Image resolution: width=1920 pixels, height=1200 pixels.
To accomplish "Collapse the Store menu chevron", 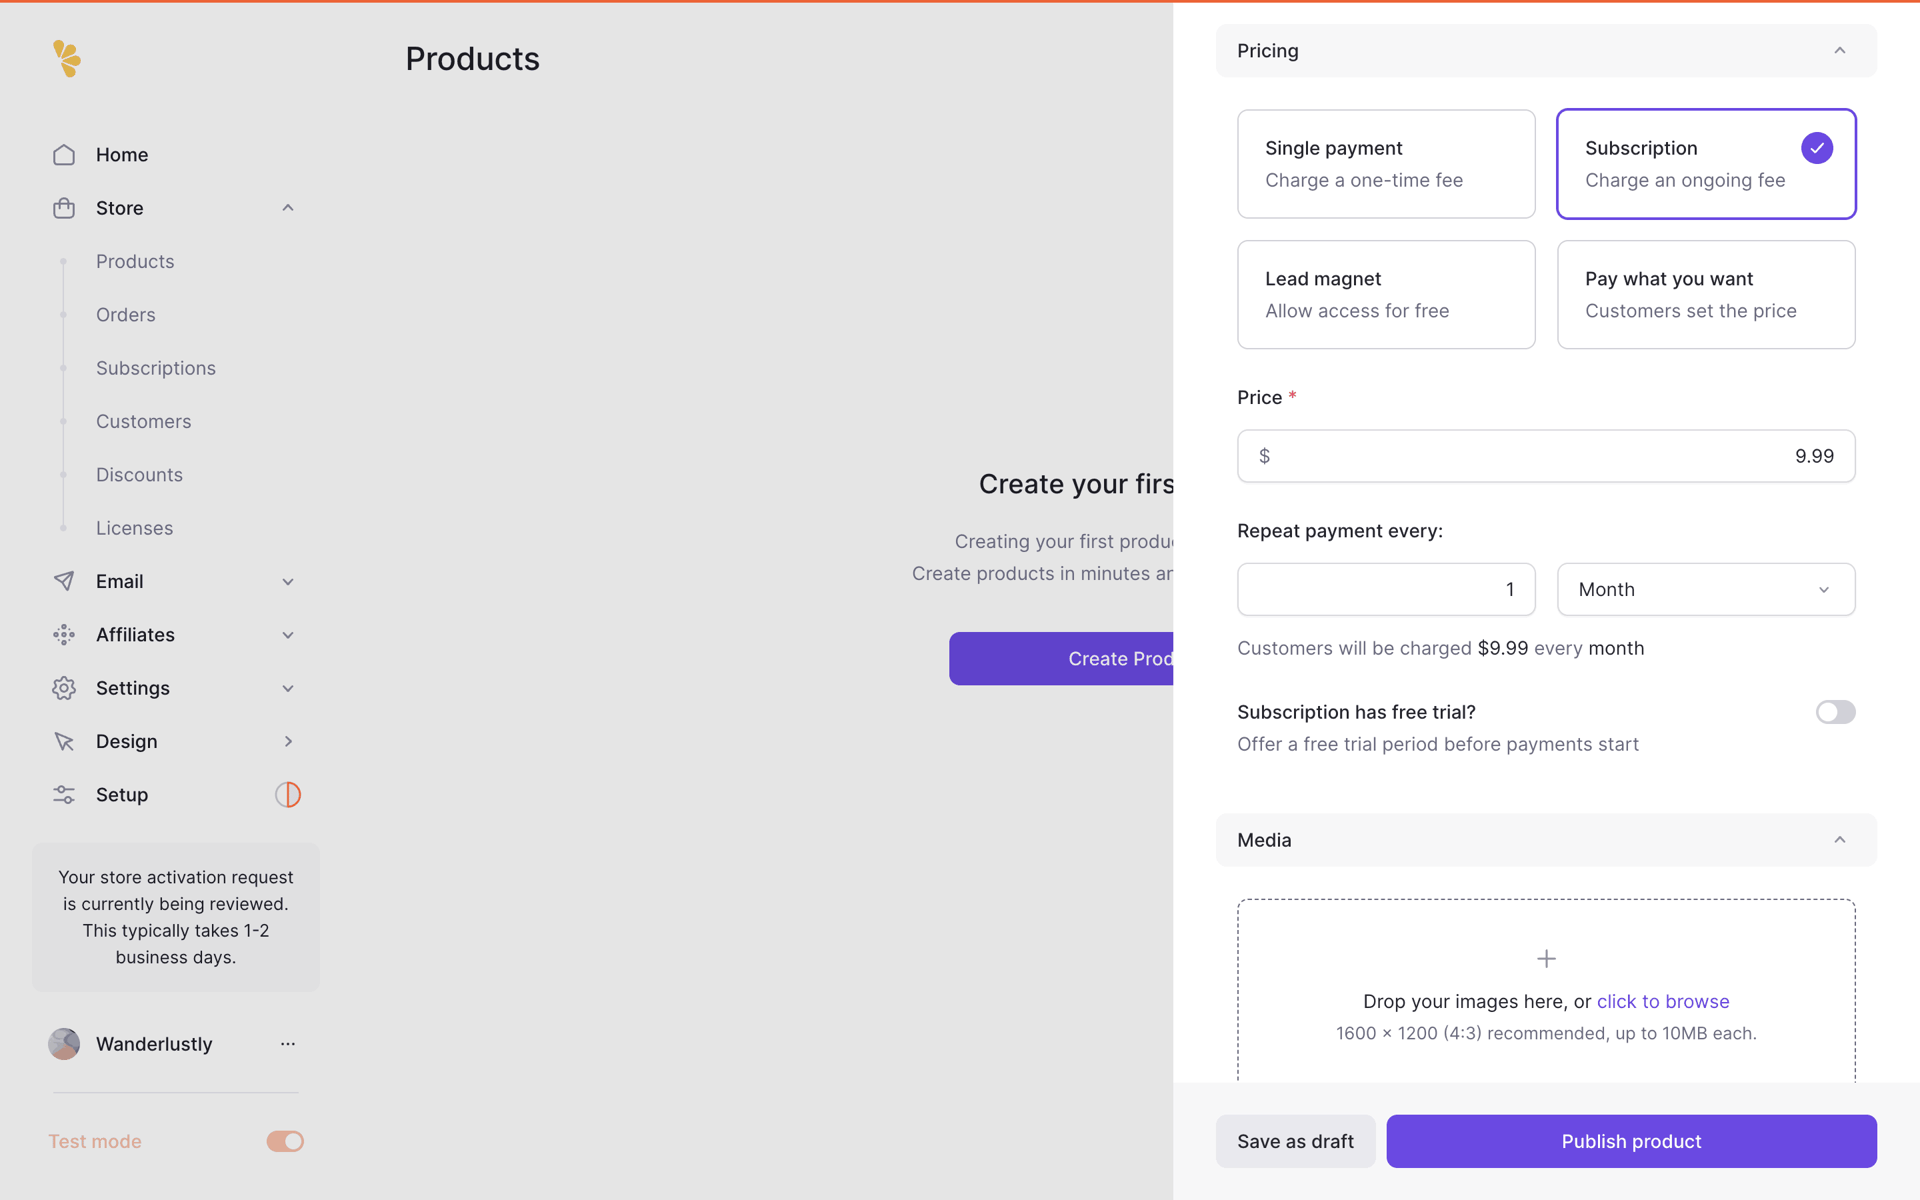I will (x=288, y=208).
